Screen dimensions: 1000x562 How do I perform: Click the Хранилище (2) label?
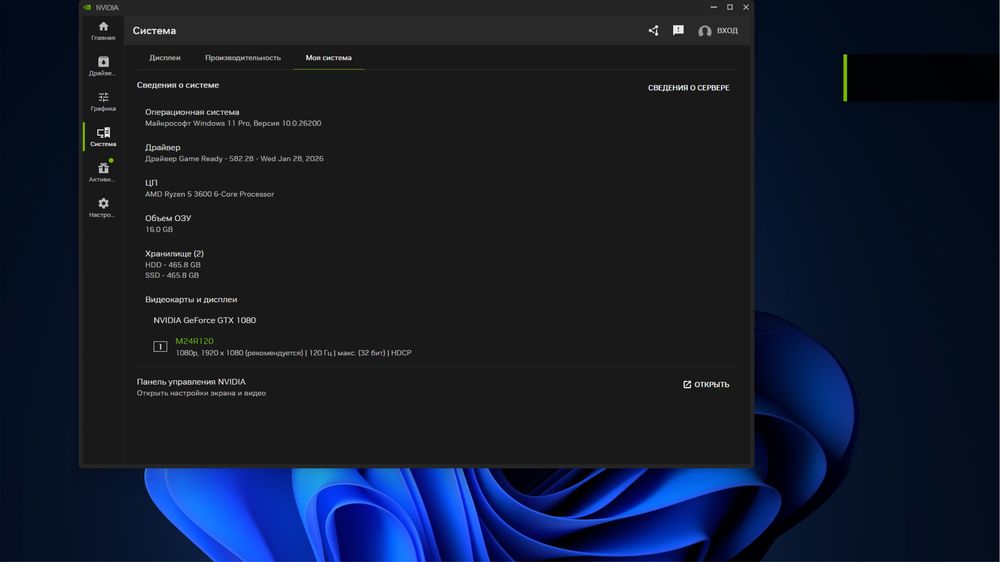pyautogui.click(x=174, y=253)
